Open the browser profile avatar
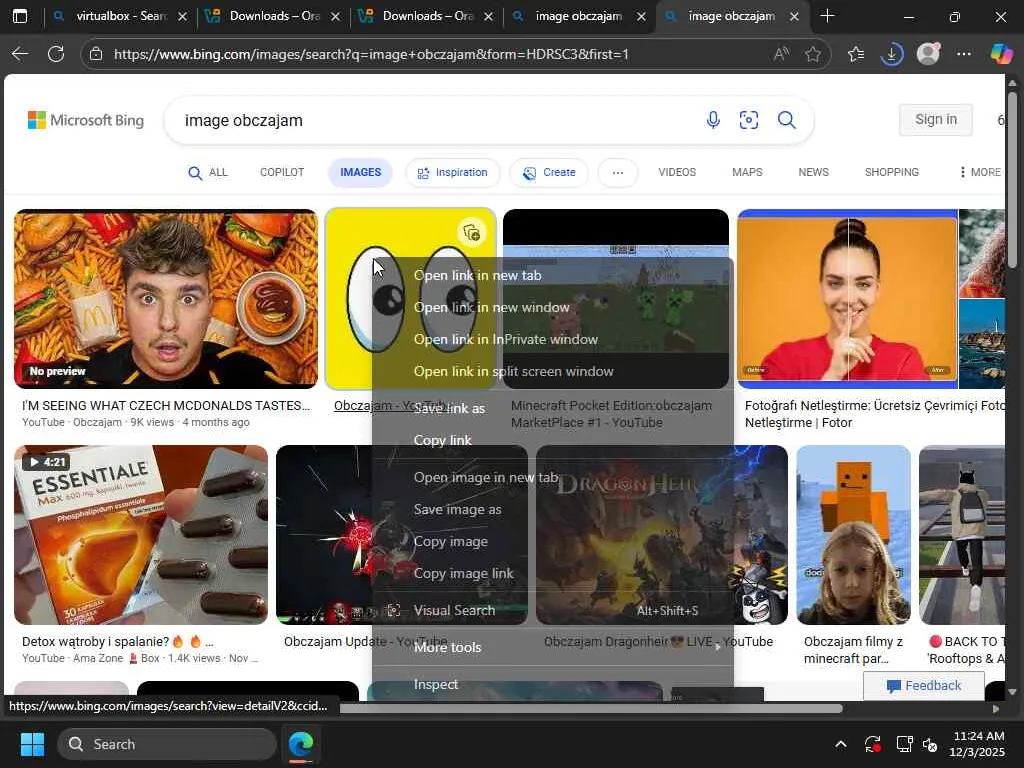 tap(928, 54)
